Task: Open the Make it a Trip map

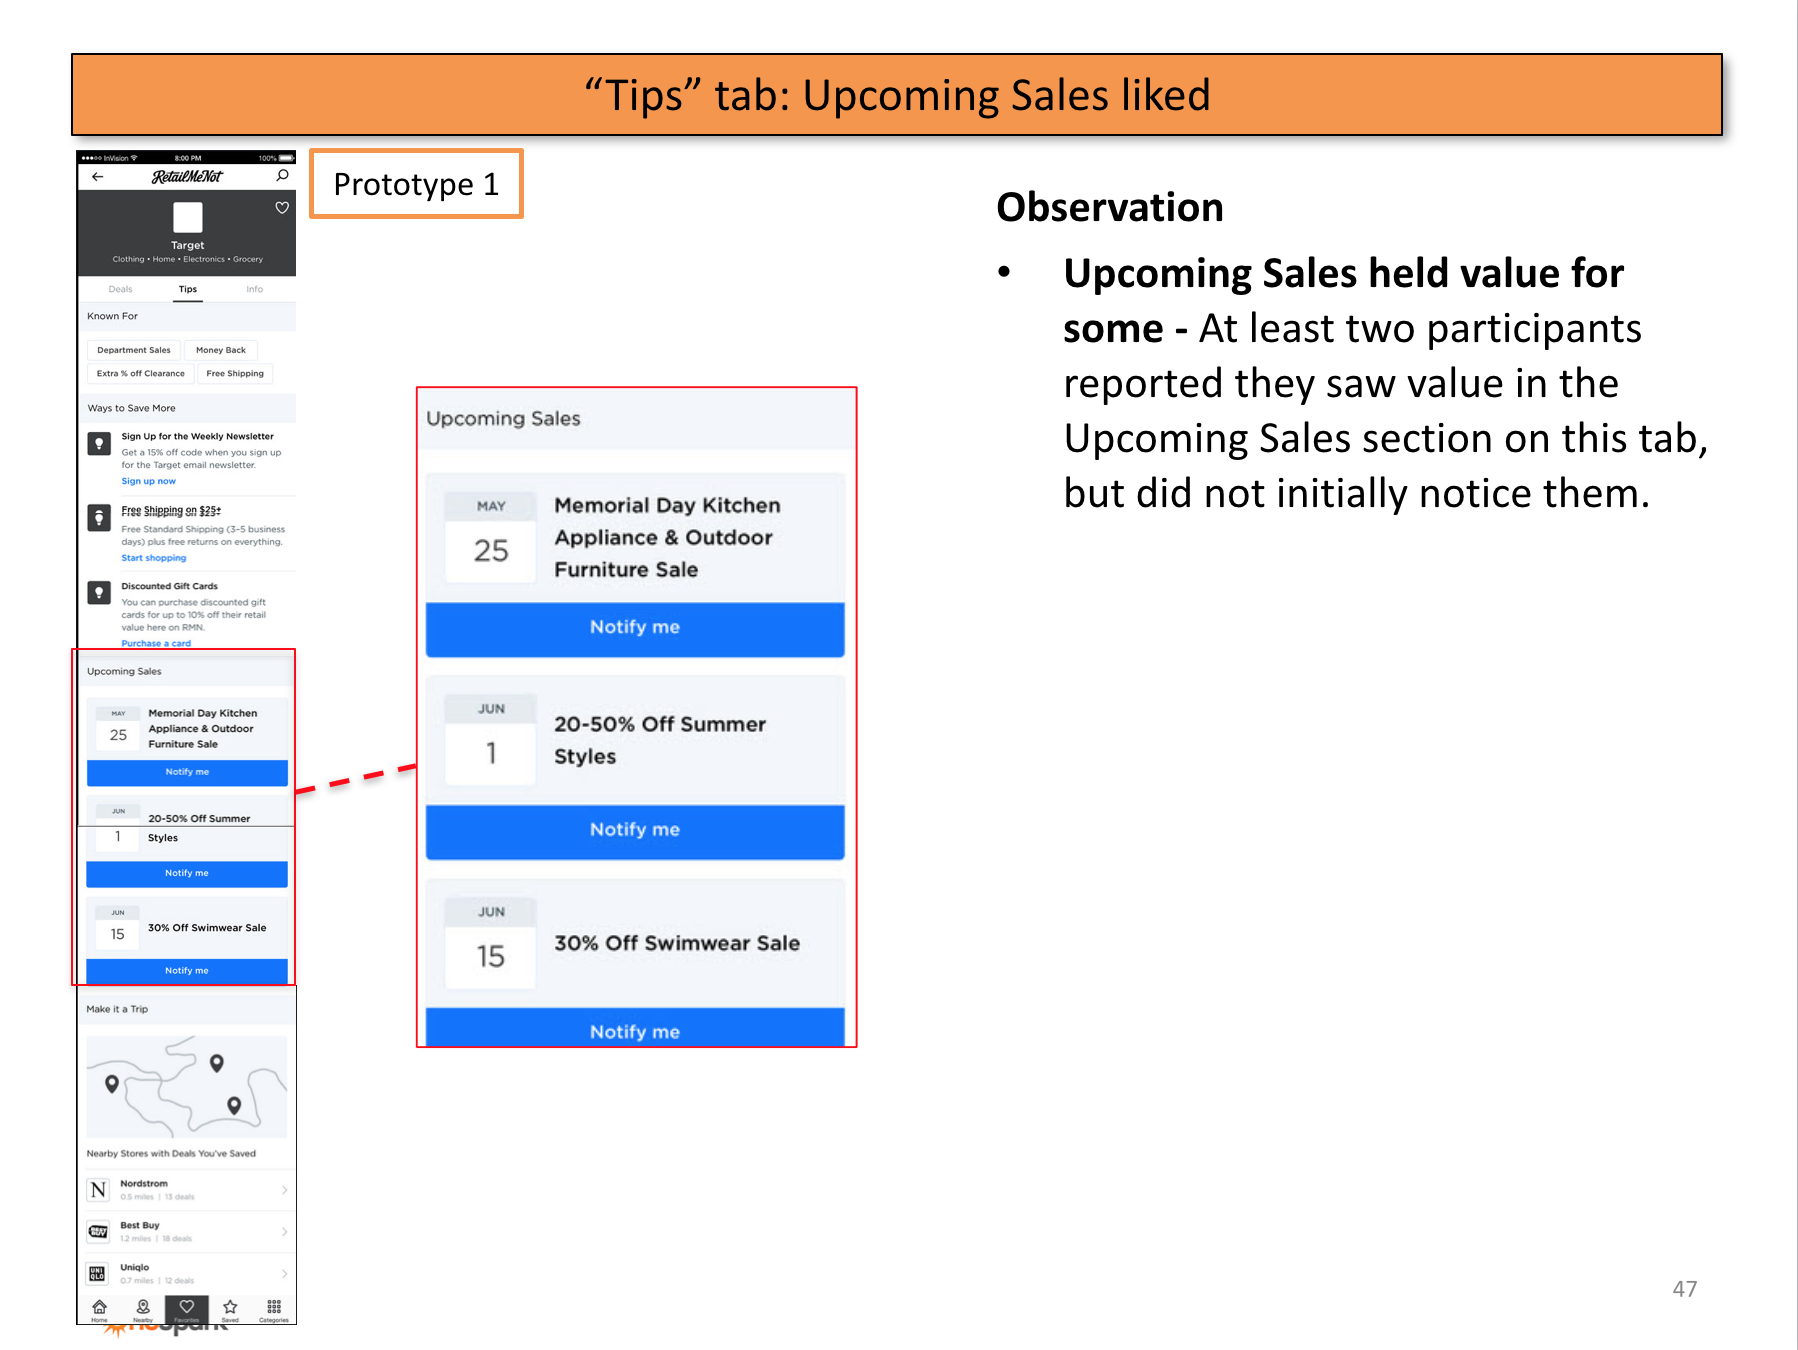Action: [x=187, y=1087]
